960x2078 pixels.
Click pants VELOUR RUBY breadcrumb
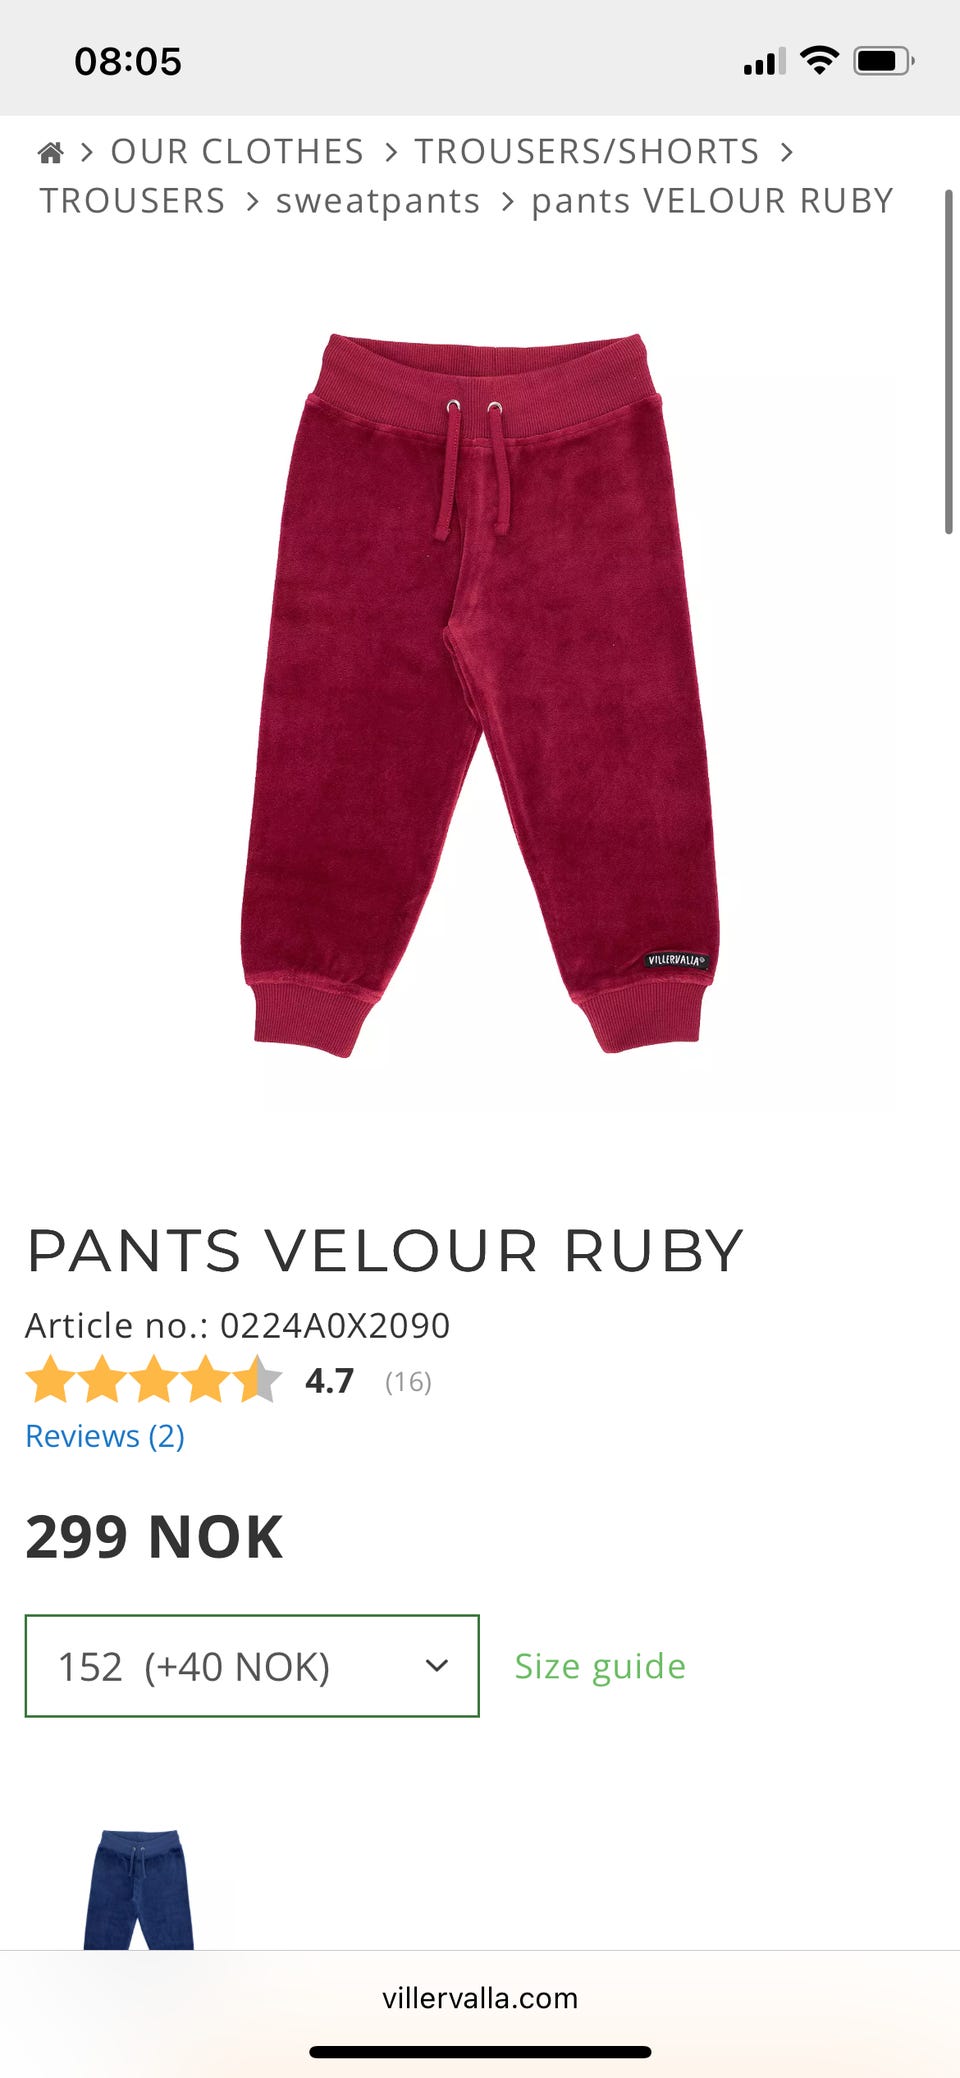click(712, 201)
